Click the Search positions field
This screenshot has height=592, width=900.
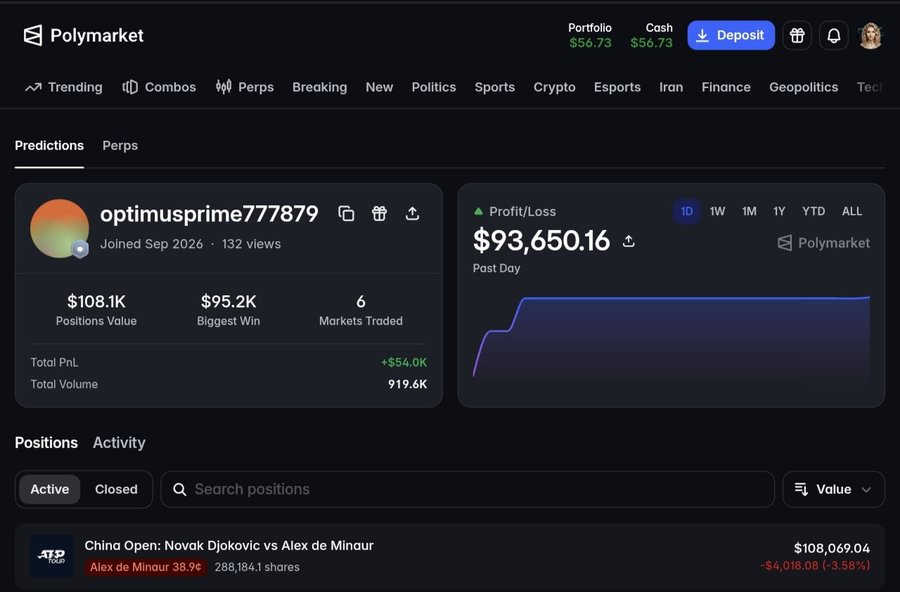point(467,489)
